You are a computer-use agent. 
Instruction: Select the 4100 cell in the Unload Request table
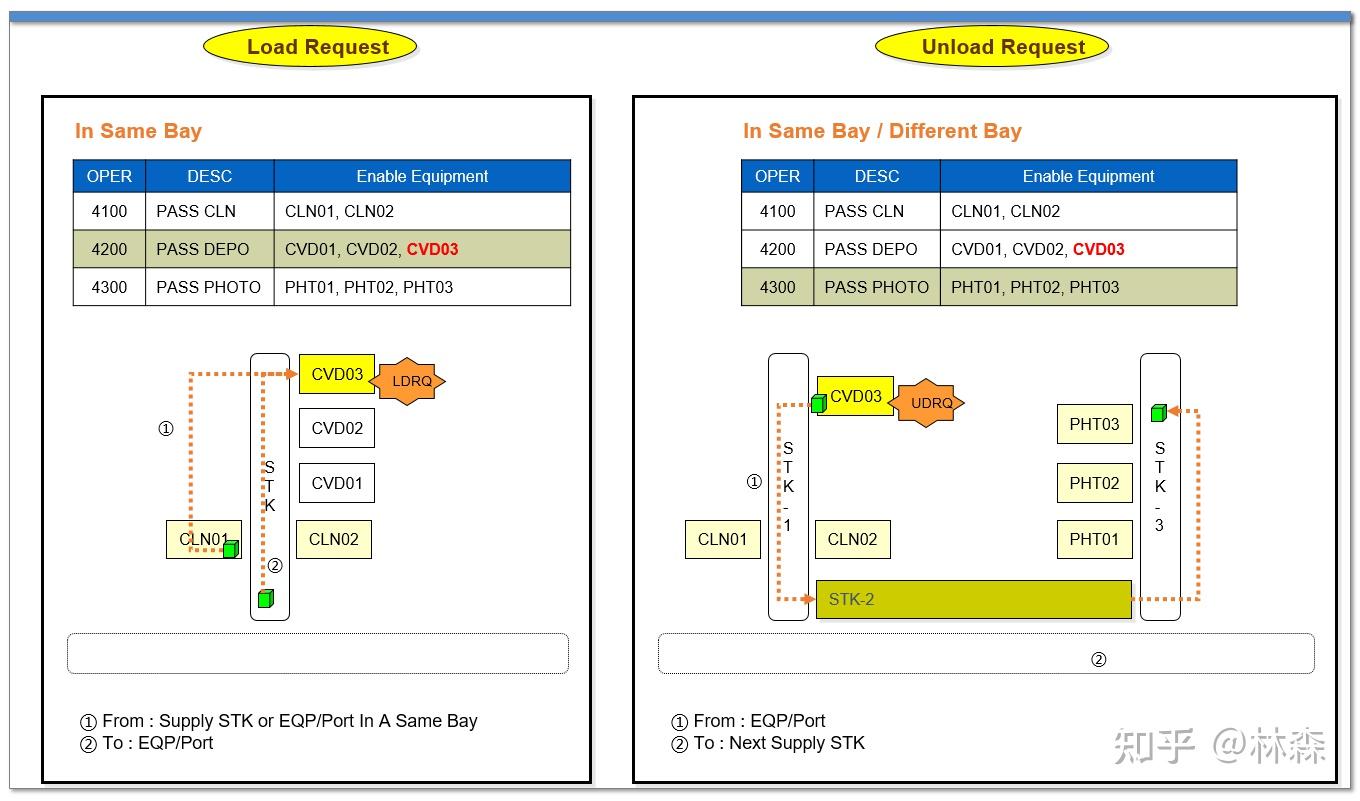(x=777, y=211)
